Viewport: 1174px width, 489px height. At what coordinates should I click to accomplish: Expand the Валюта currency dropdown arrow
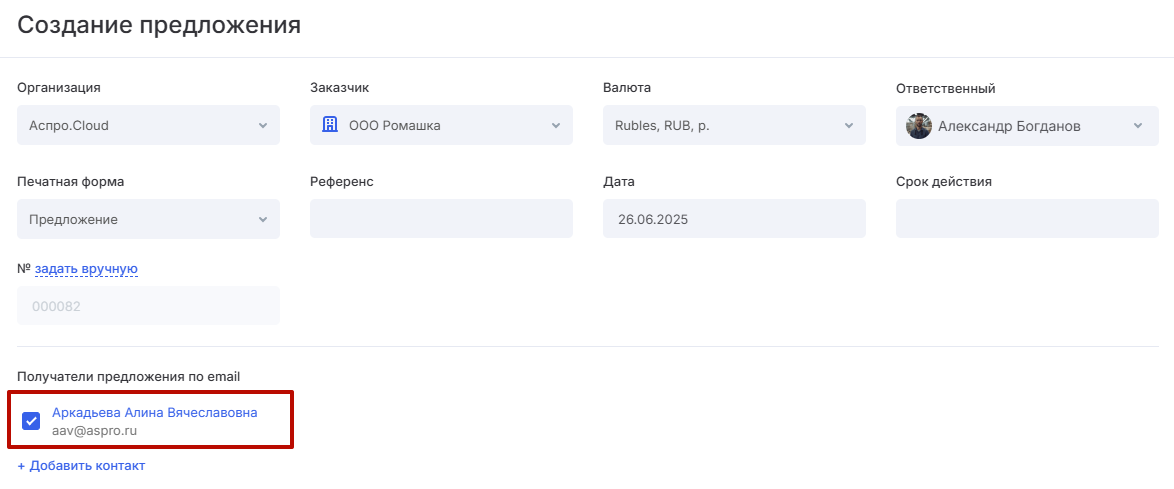coord(849,126)
